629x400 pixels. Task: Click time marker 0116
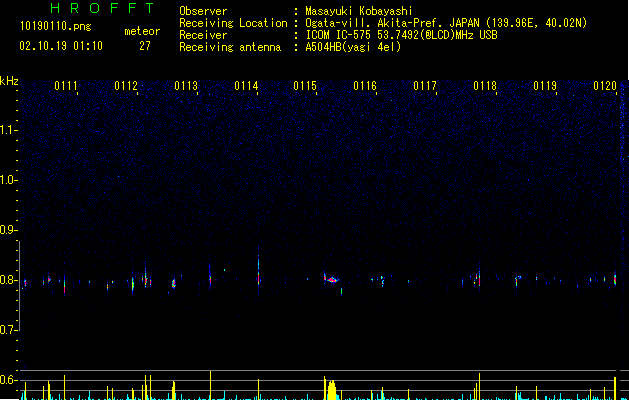[365, 86]
